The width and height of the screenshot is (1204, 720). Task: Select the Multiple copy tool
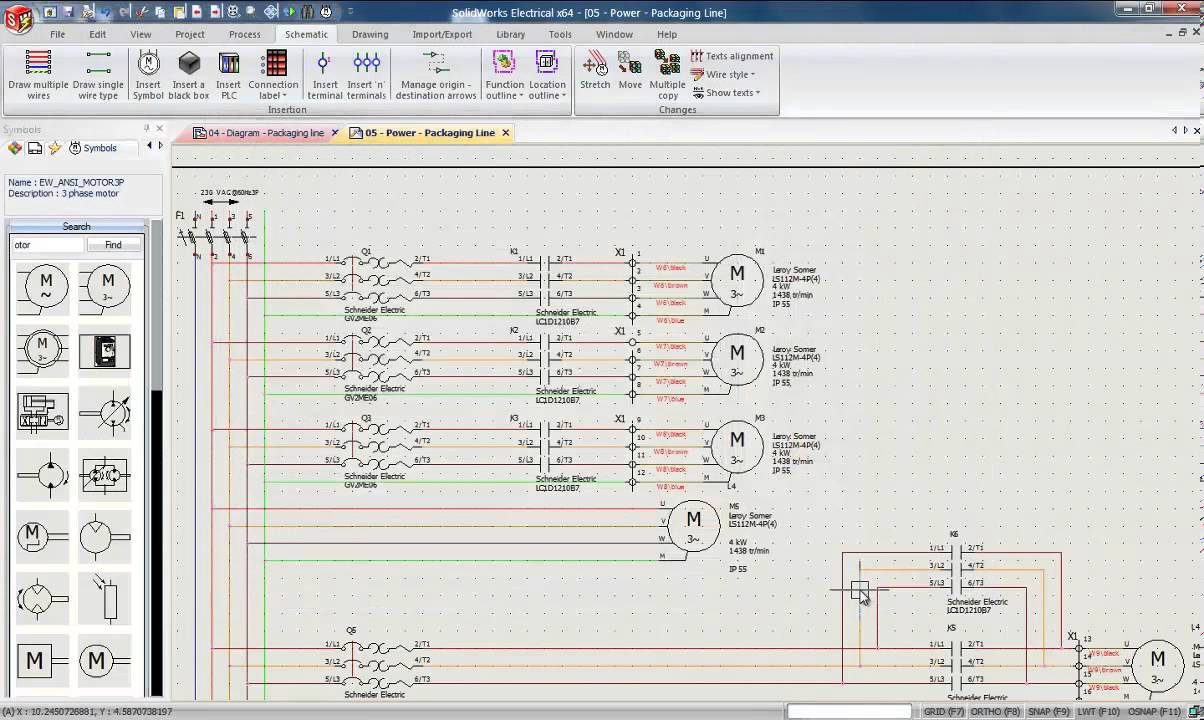pos(667,75)
